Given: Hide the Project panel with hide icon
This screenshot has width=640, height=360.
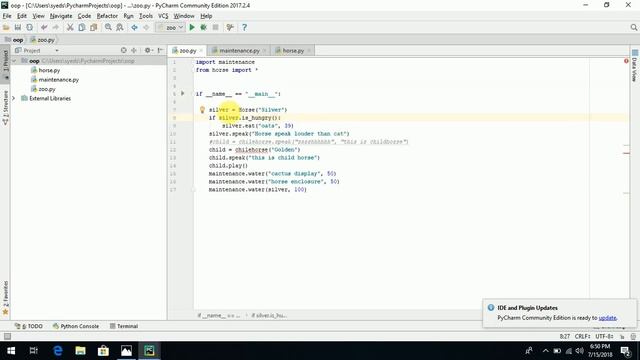Looking at the screenshot, I should tap(160, 50).
